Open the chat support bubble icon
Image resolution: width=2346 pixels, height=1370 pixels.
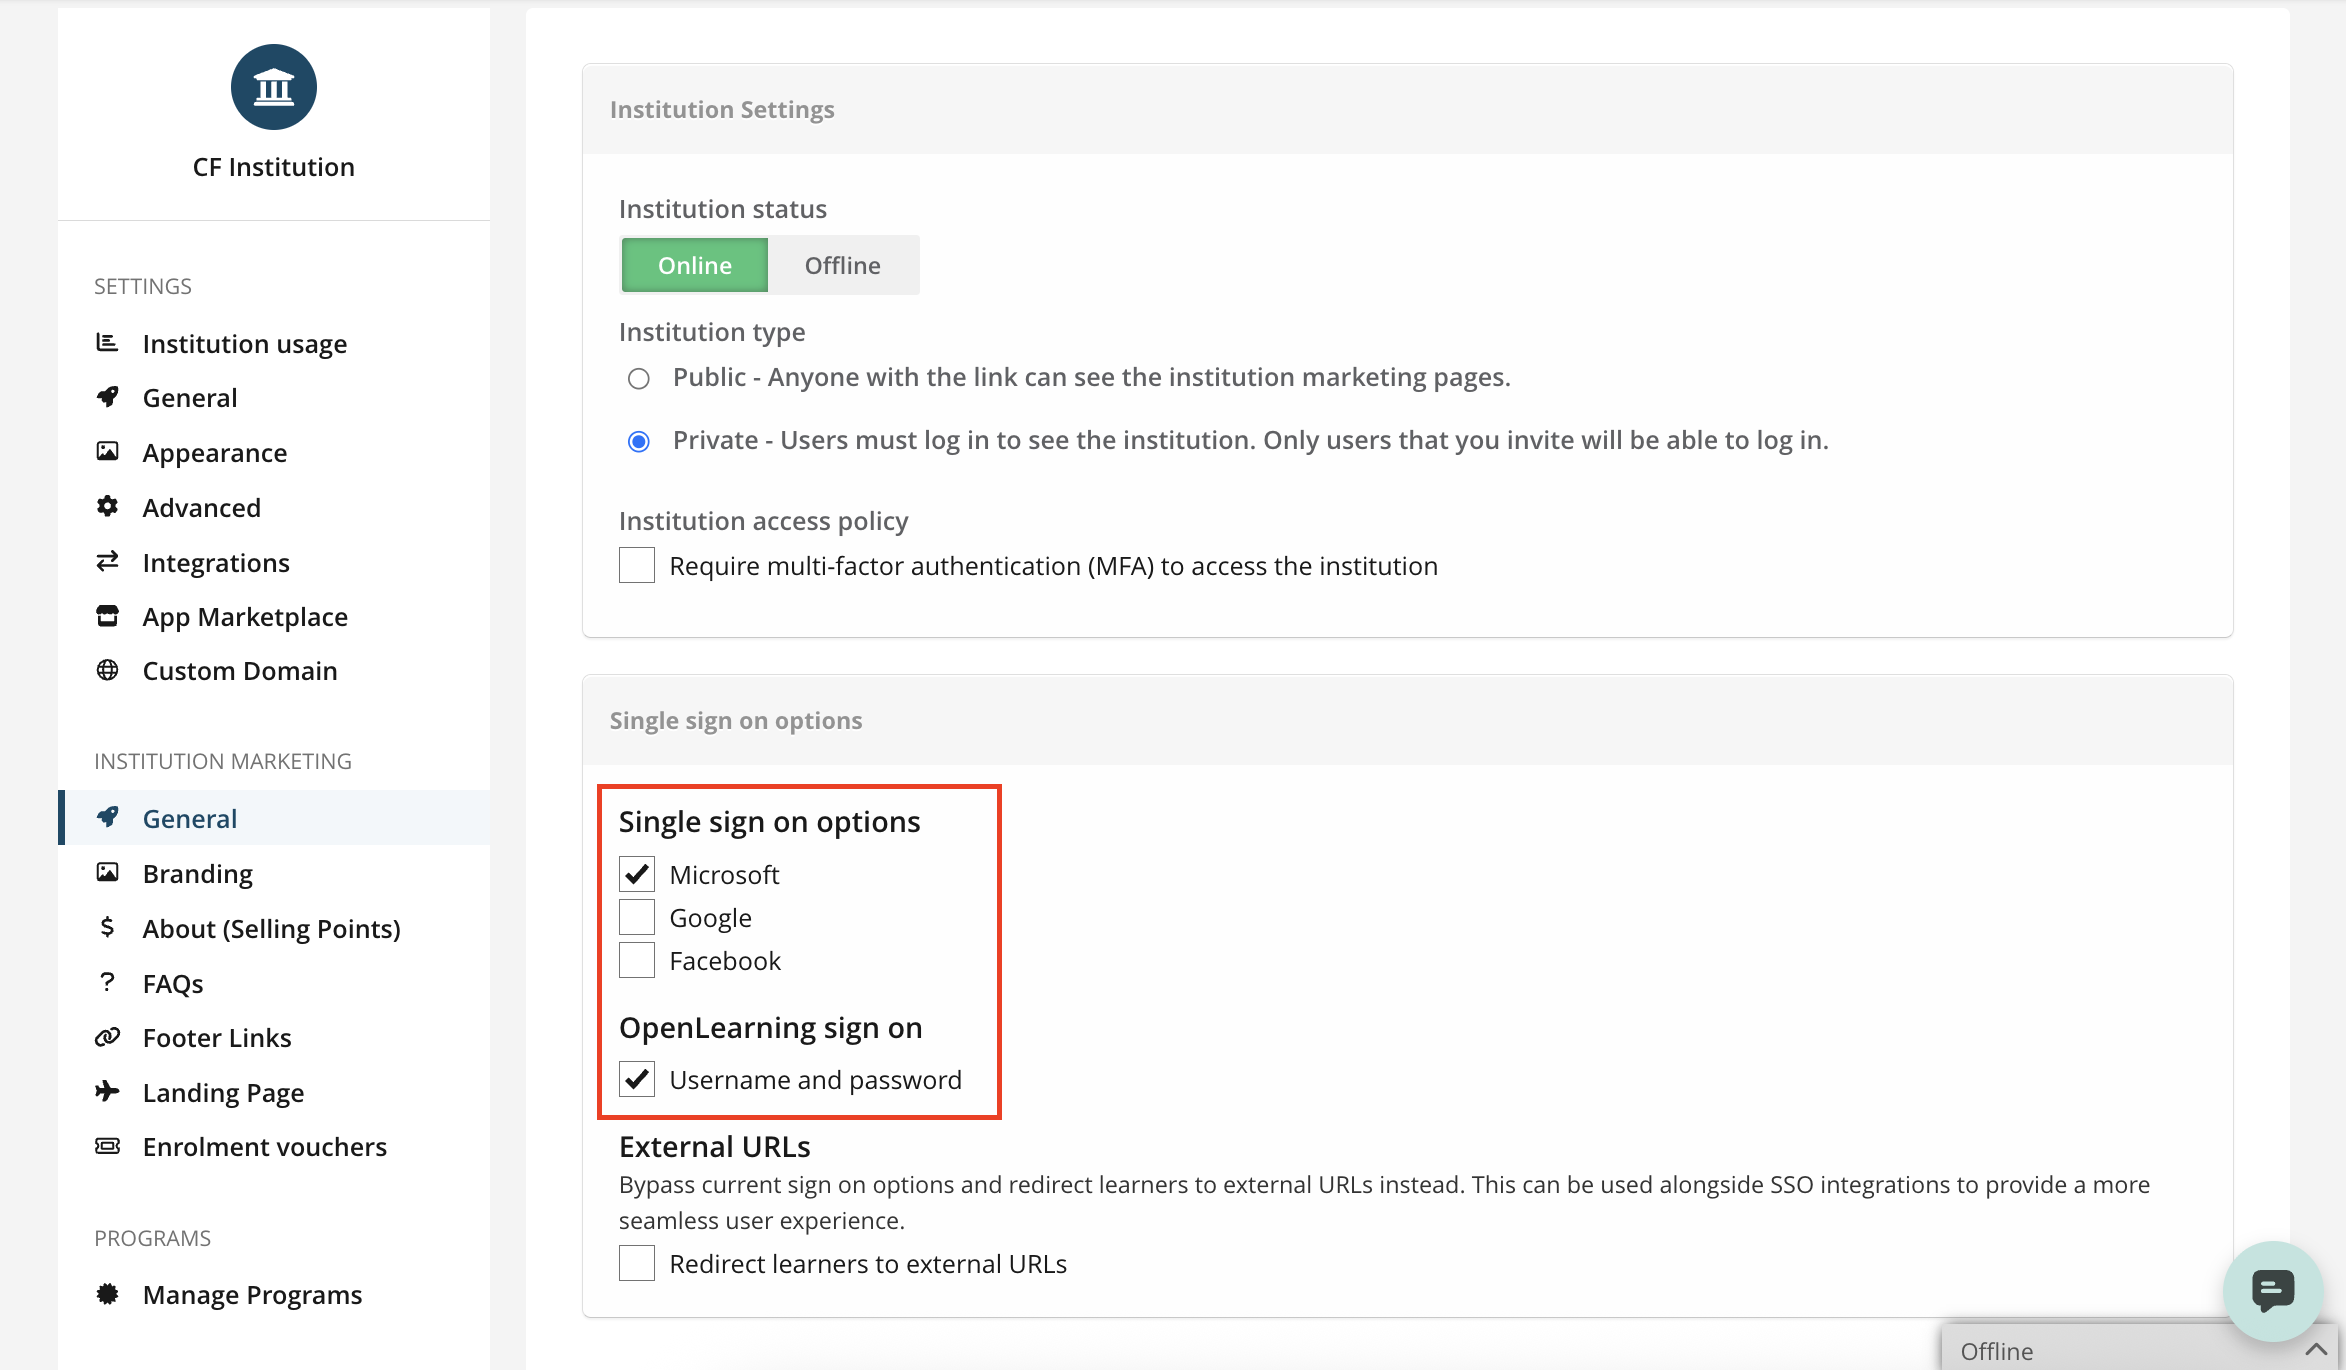(x=2272, y=1290)
